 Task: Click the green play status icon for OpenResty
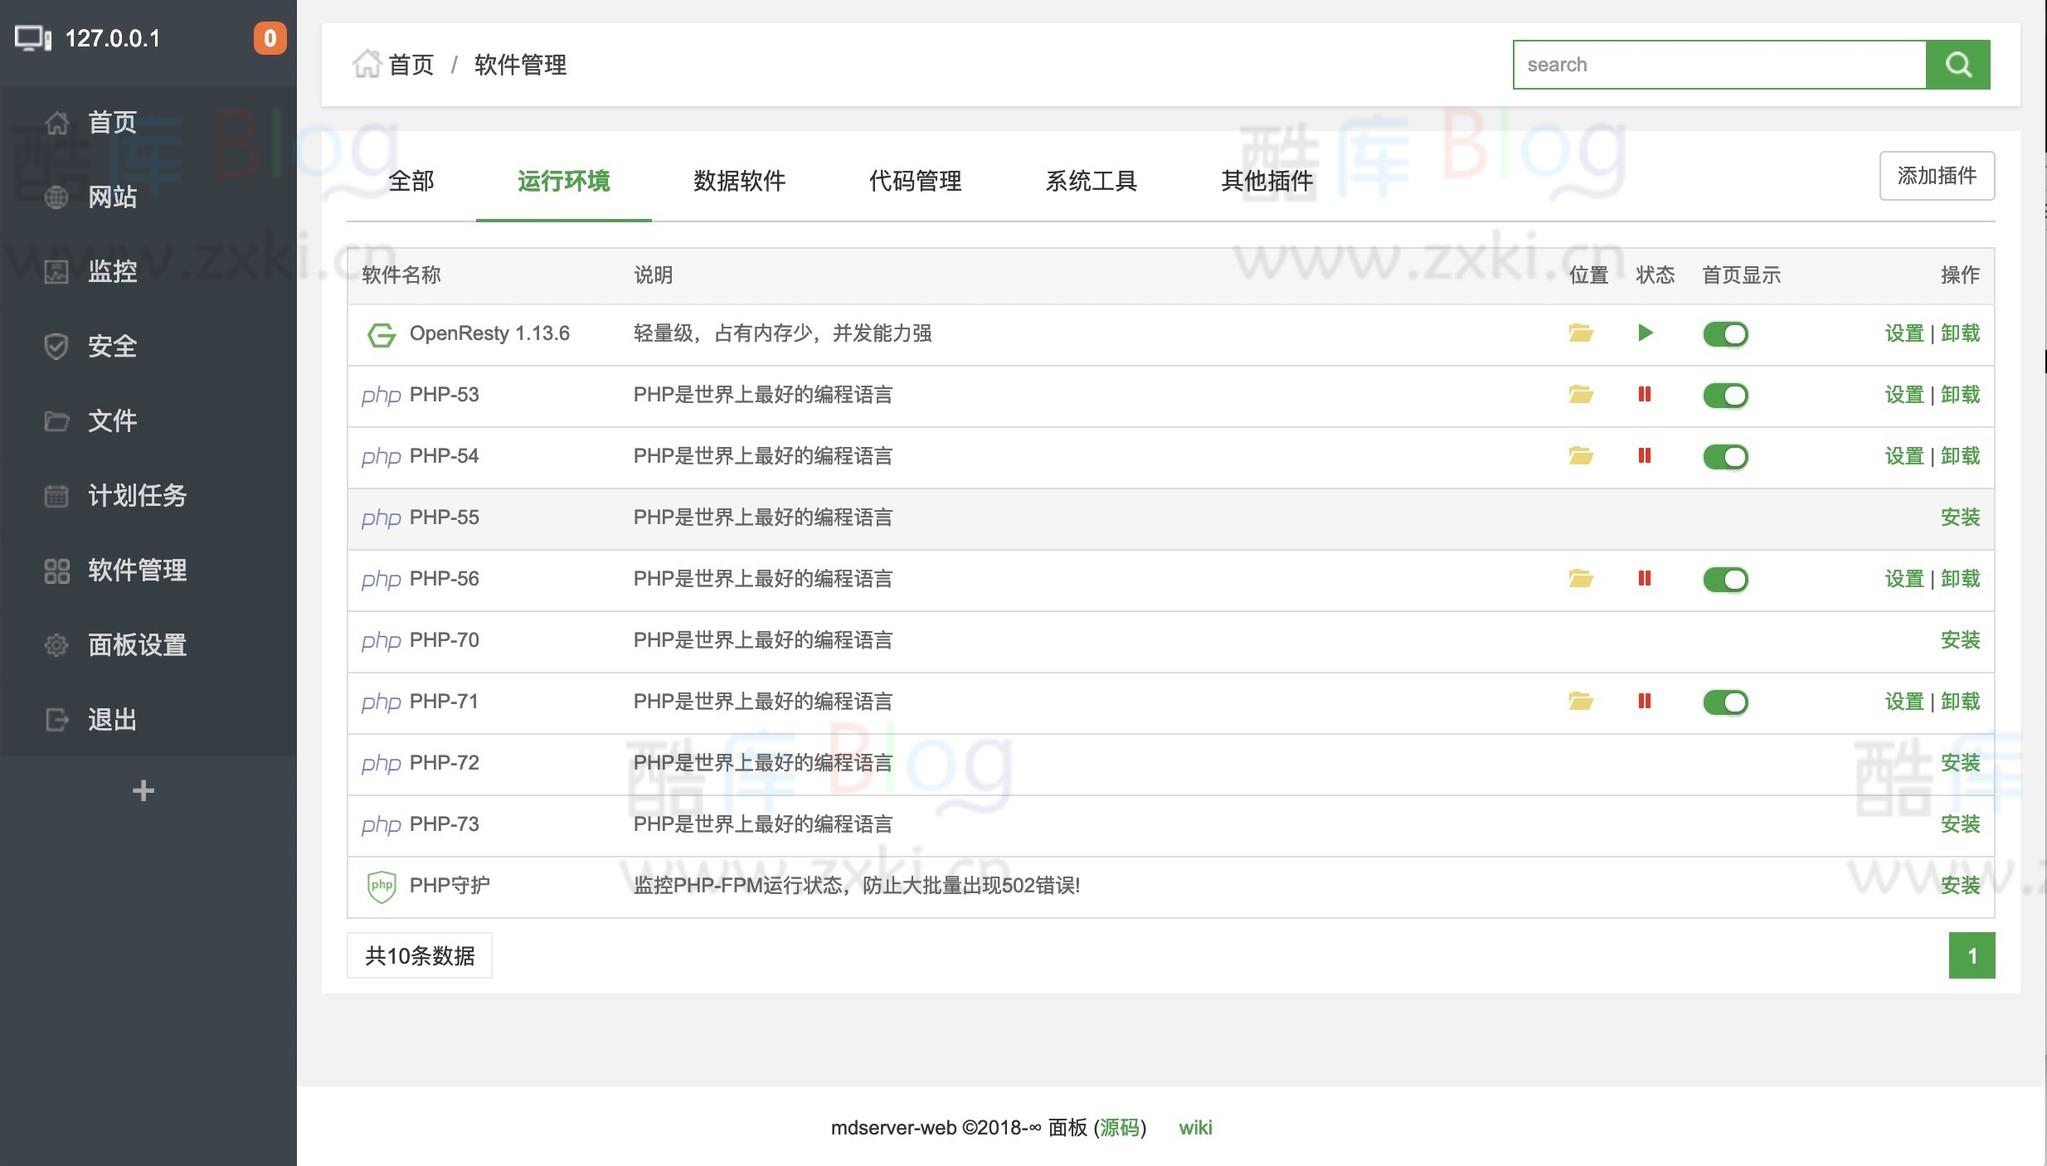[x=1645, y=333]
